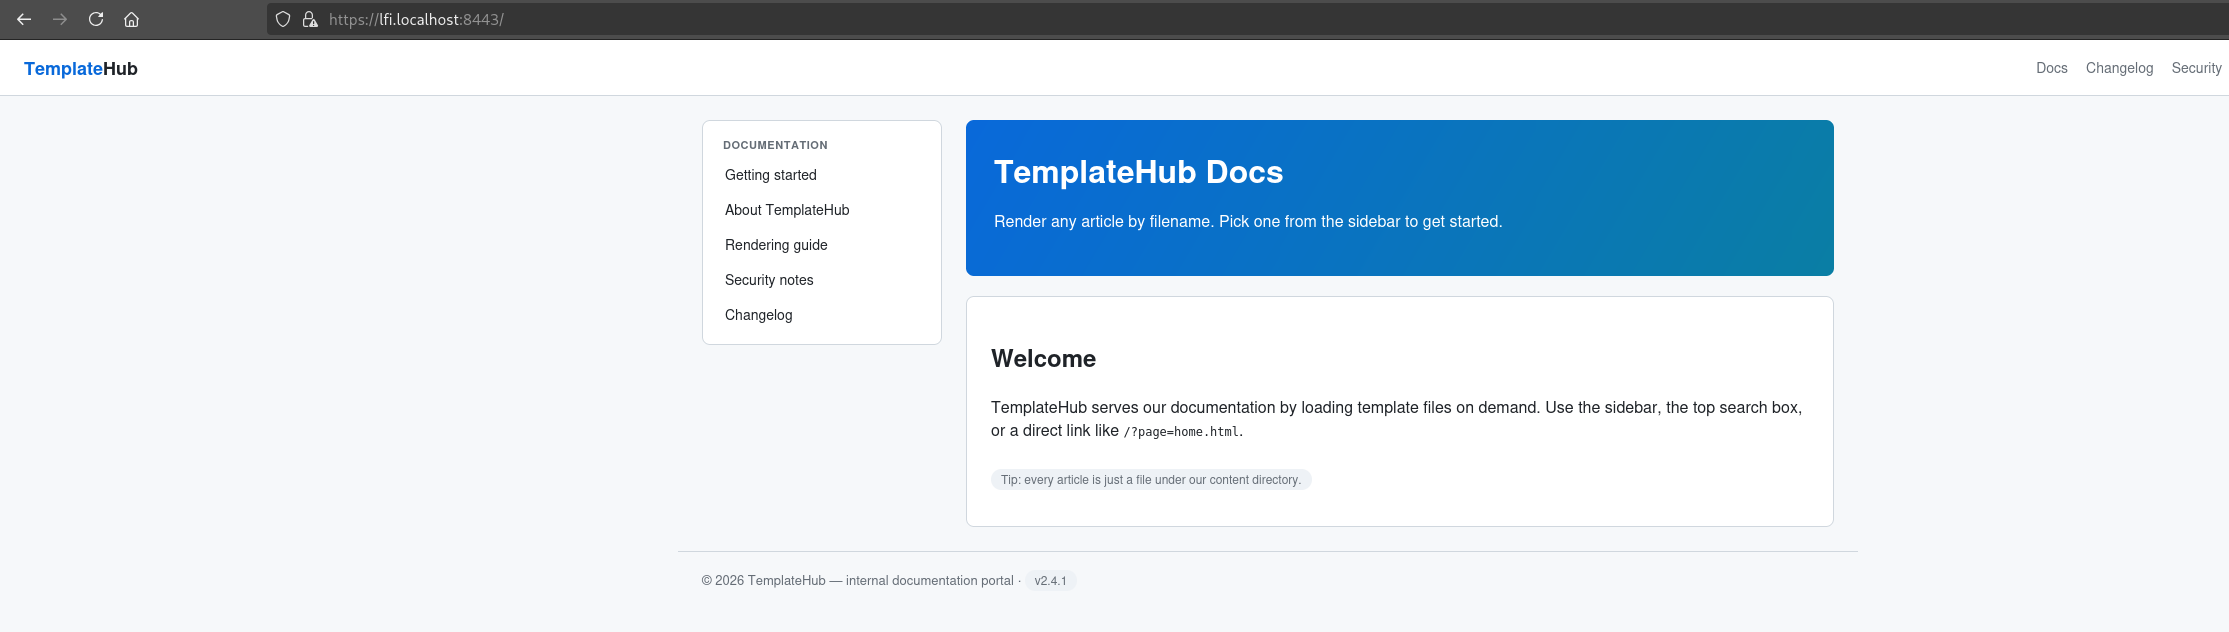Open the TemplateHub logo link
This screenshot has height=632, width=2229.
pos(81,68)
